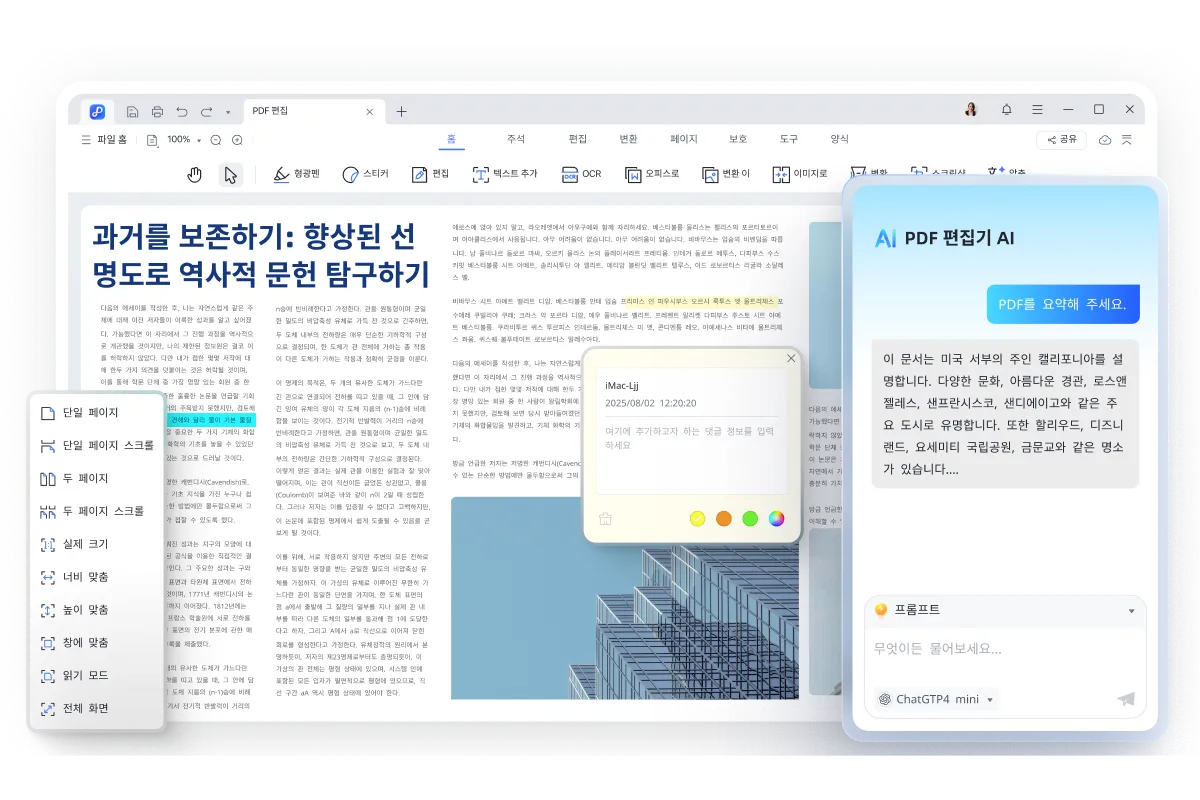Image resolution: width=1200 pixels, height=800 pixels.
Task: Click the 변환 이 convert tool
Action: pyautogui.click(x=726, y=174)
